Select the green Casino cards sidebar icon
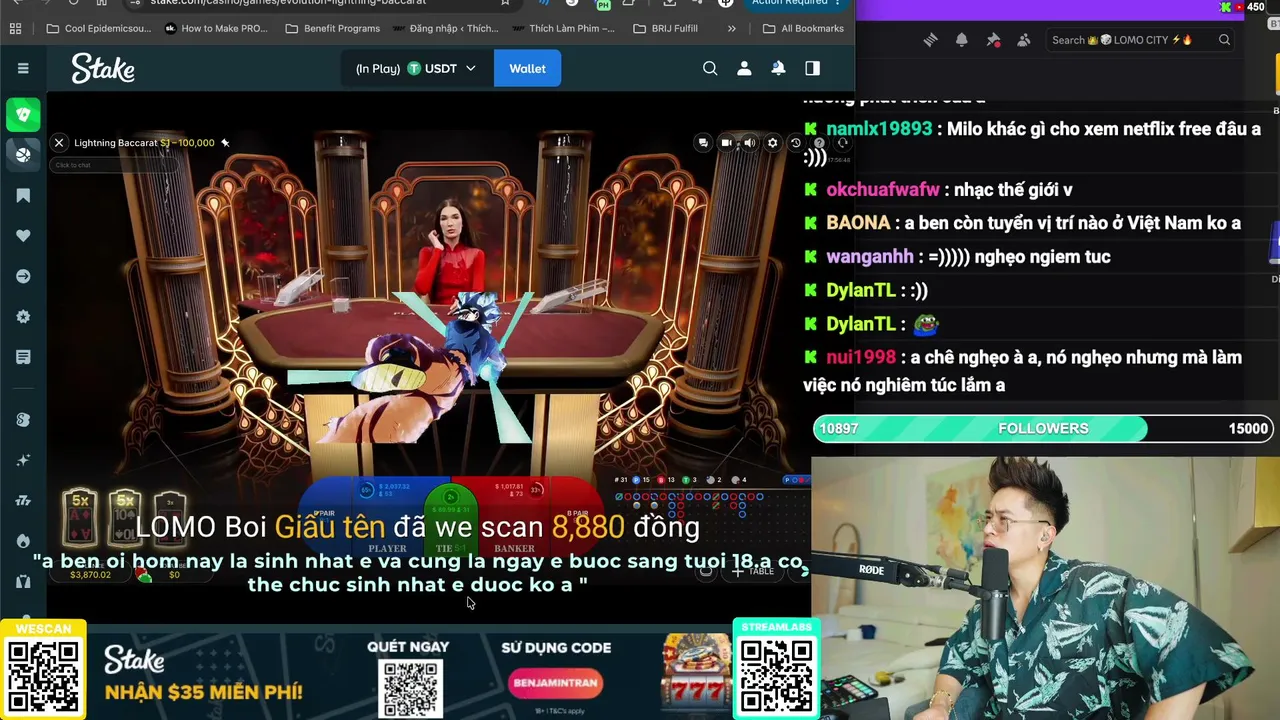The height and width of the screenshot is (720, 1280). point(23,114)
